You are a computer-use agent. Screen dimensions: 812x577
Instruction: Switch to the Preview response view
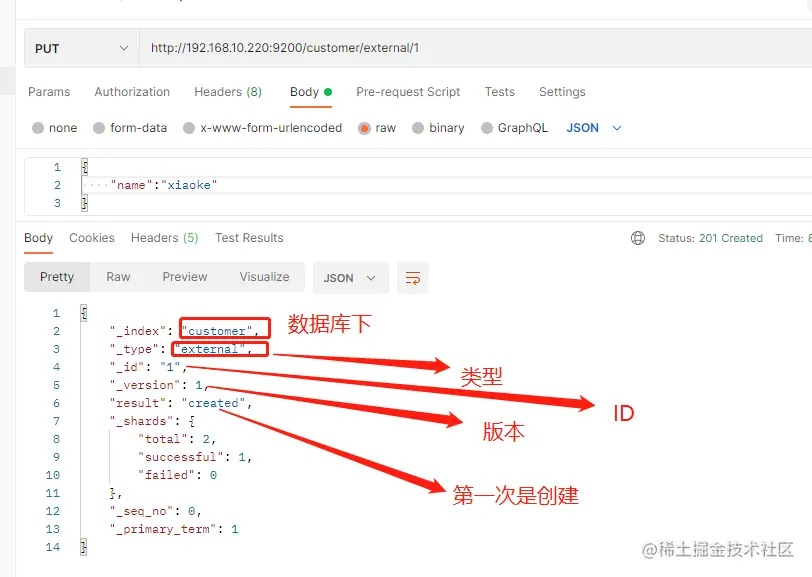pos(185,277)
